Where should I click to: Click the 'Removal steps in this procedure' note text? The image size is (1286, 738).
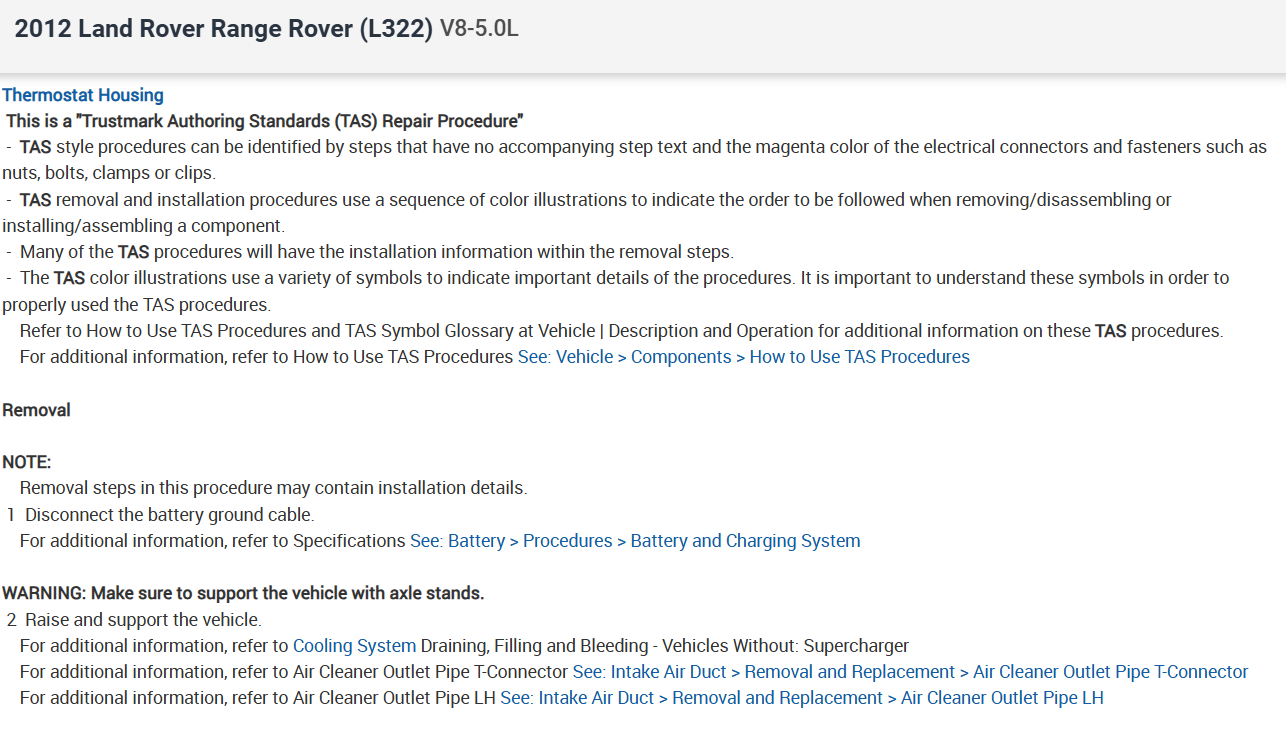pos(273,489)
